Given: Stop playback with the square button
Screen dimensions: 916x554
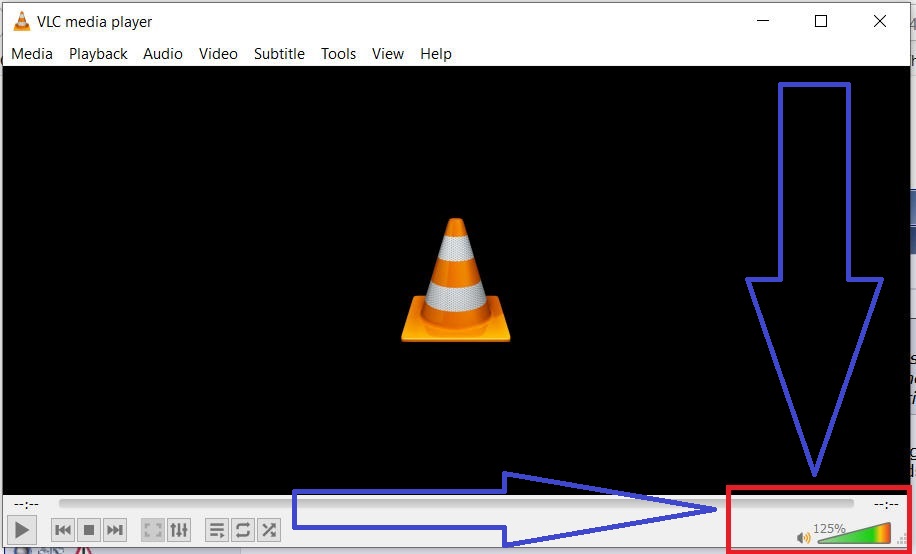Looking at the screenshot, I should click(89, 530).
